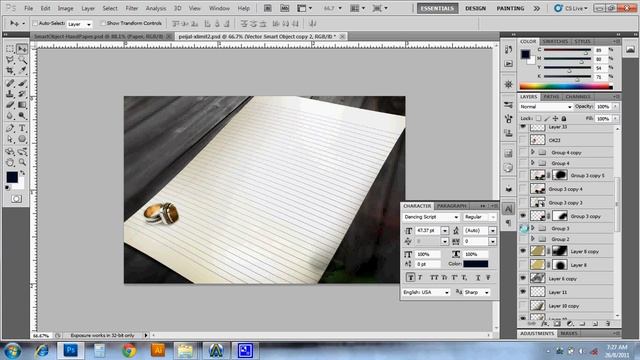This screenshot has width=640, height=360.
Task: Open the CS Live button
Action: coord(571,8)
